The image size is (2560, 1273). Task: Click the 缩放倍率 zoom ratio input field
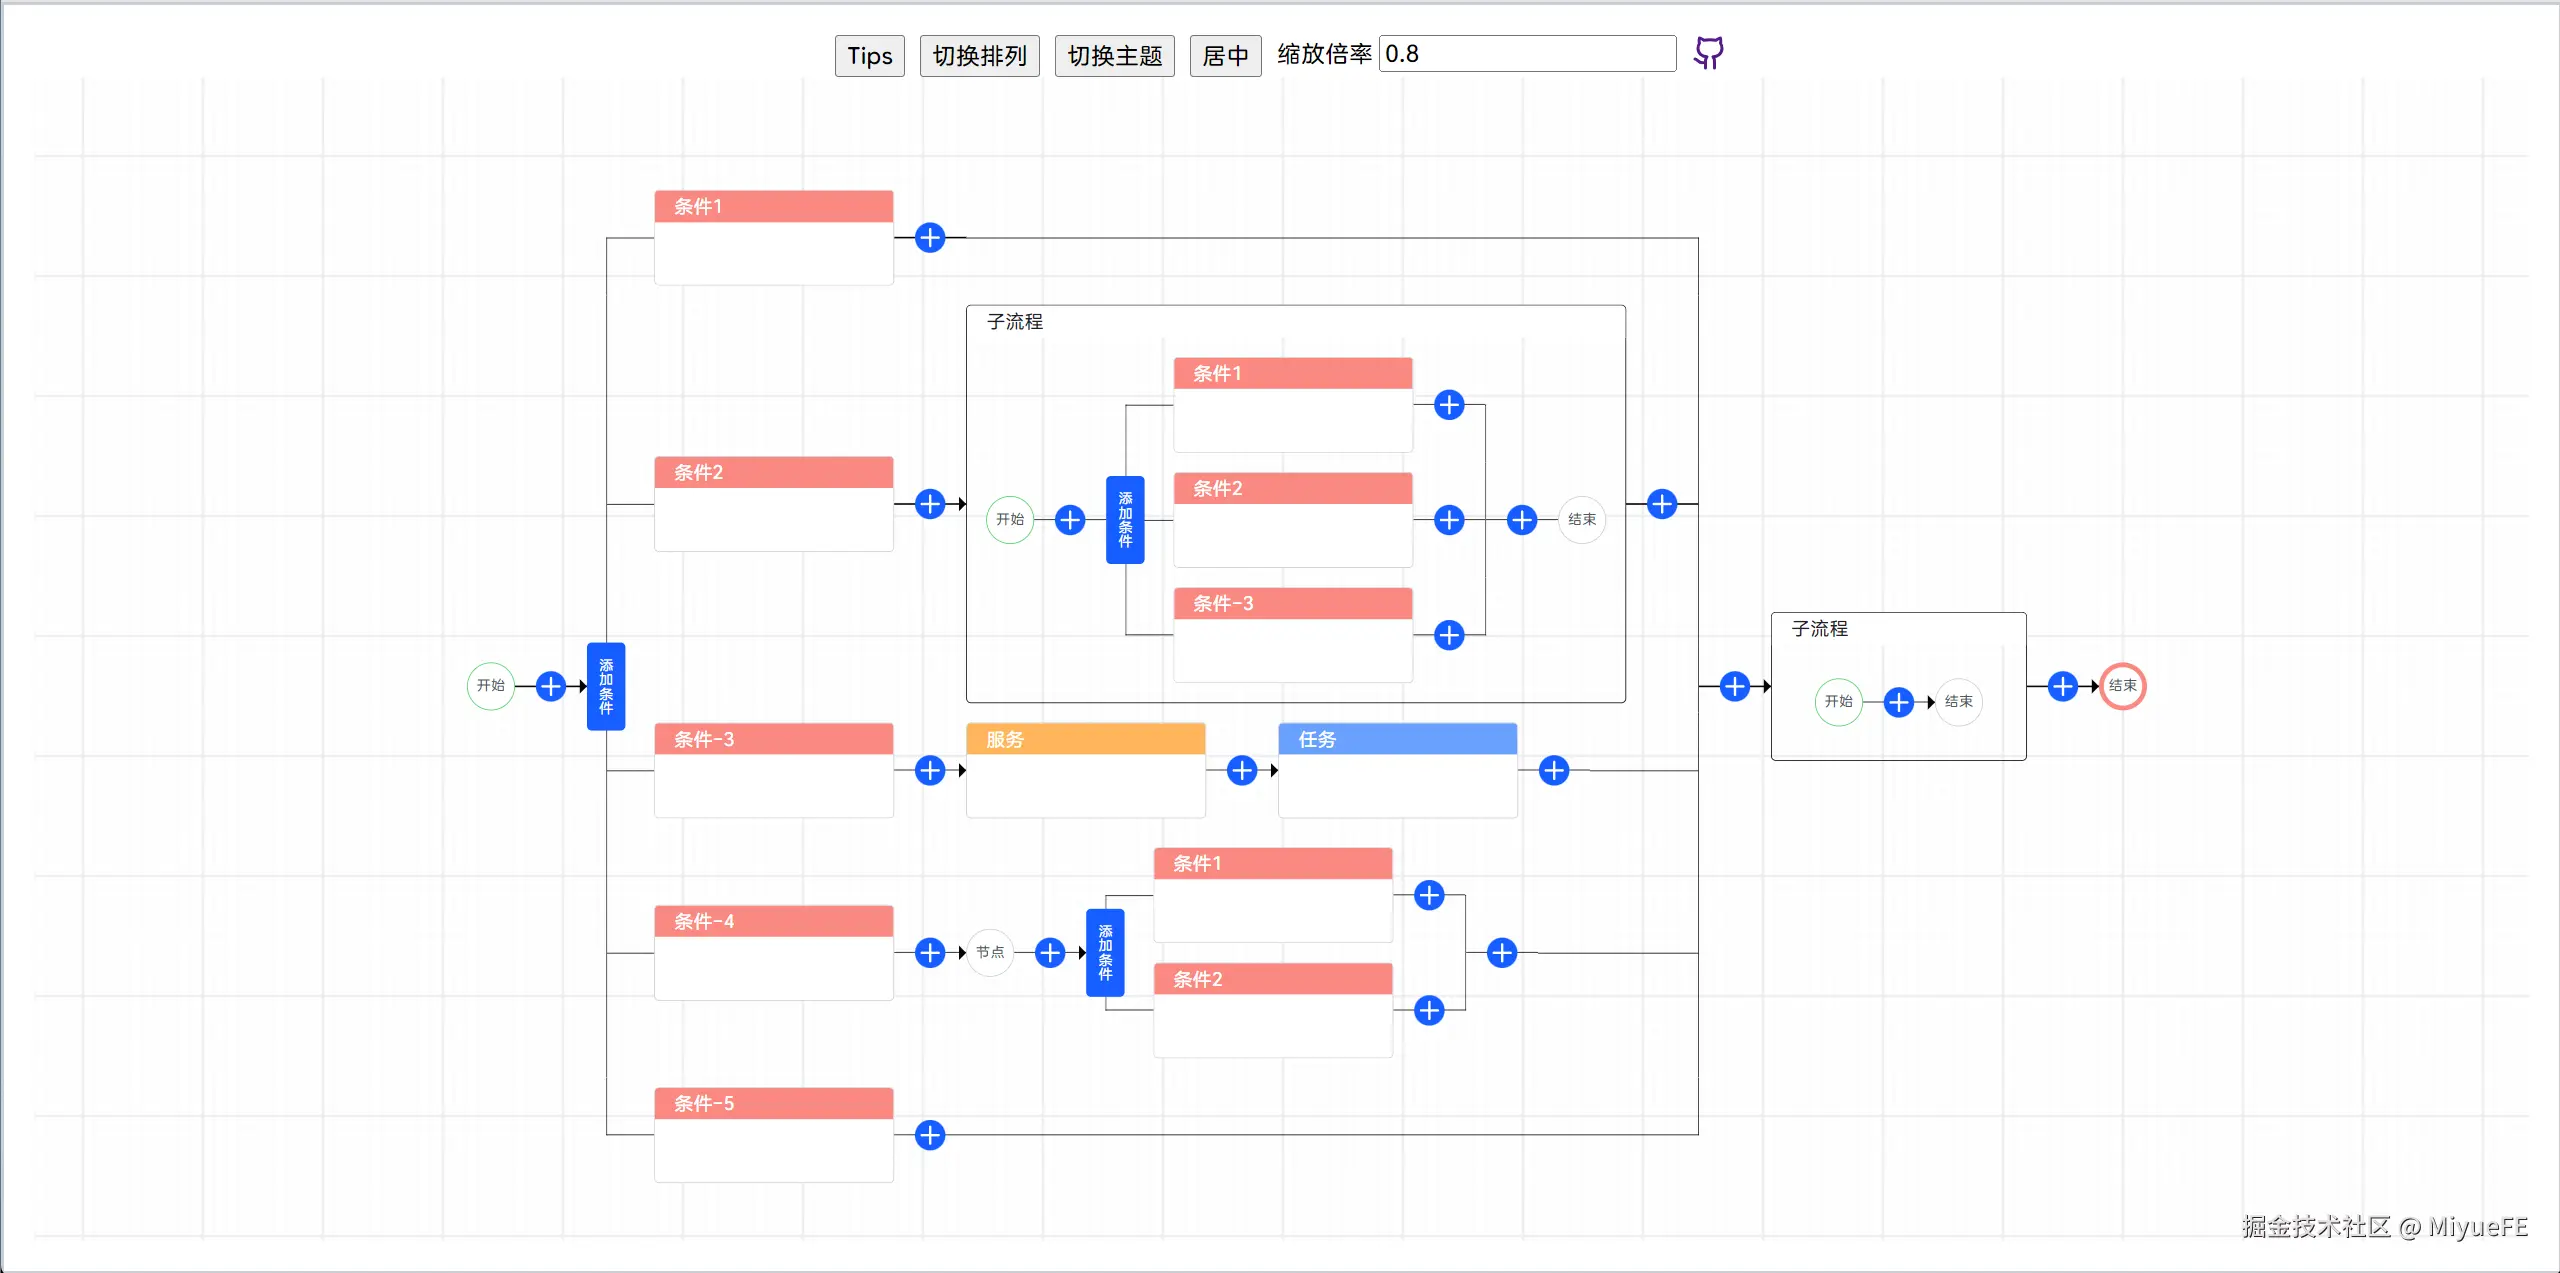(x=1527, y=53)
